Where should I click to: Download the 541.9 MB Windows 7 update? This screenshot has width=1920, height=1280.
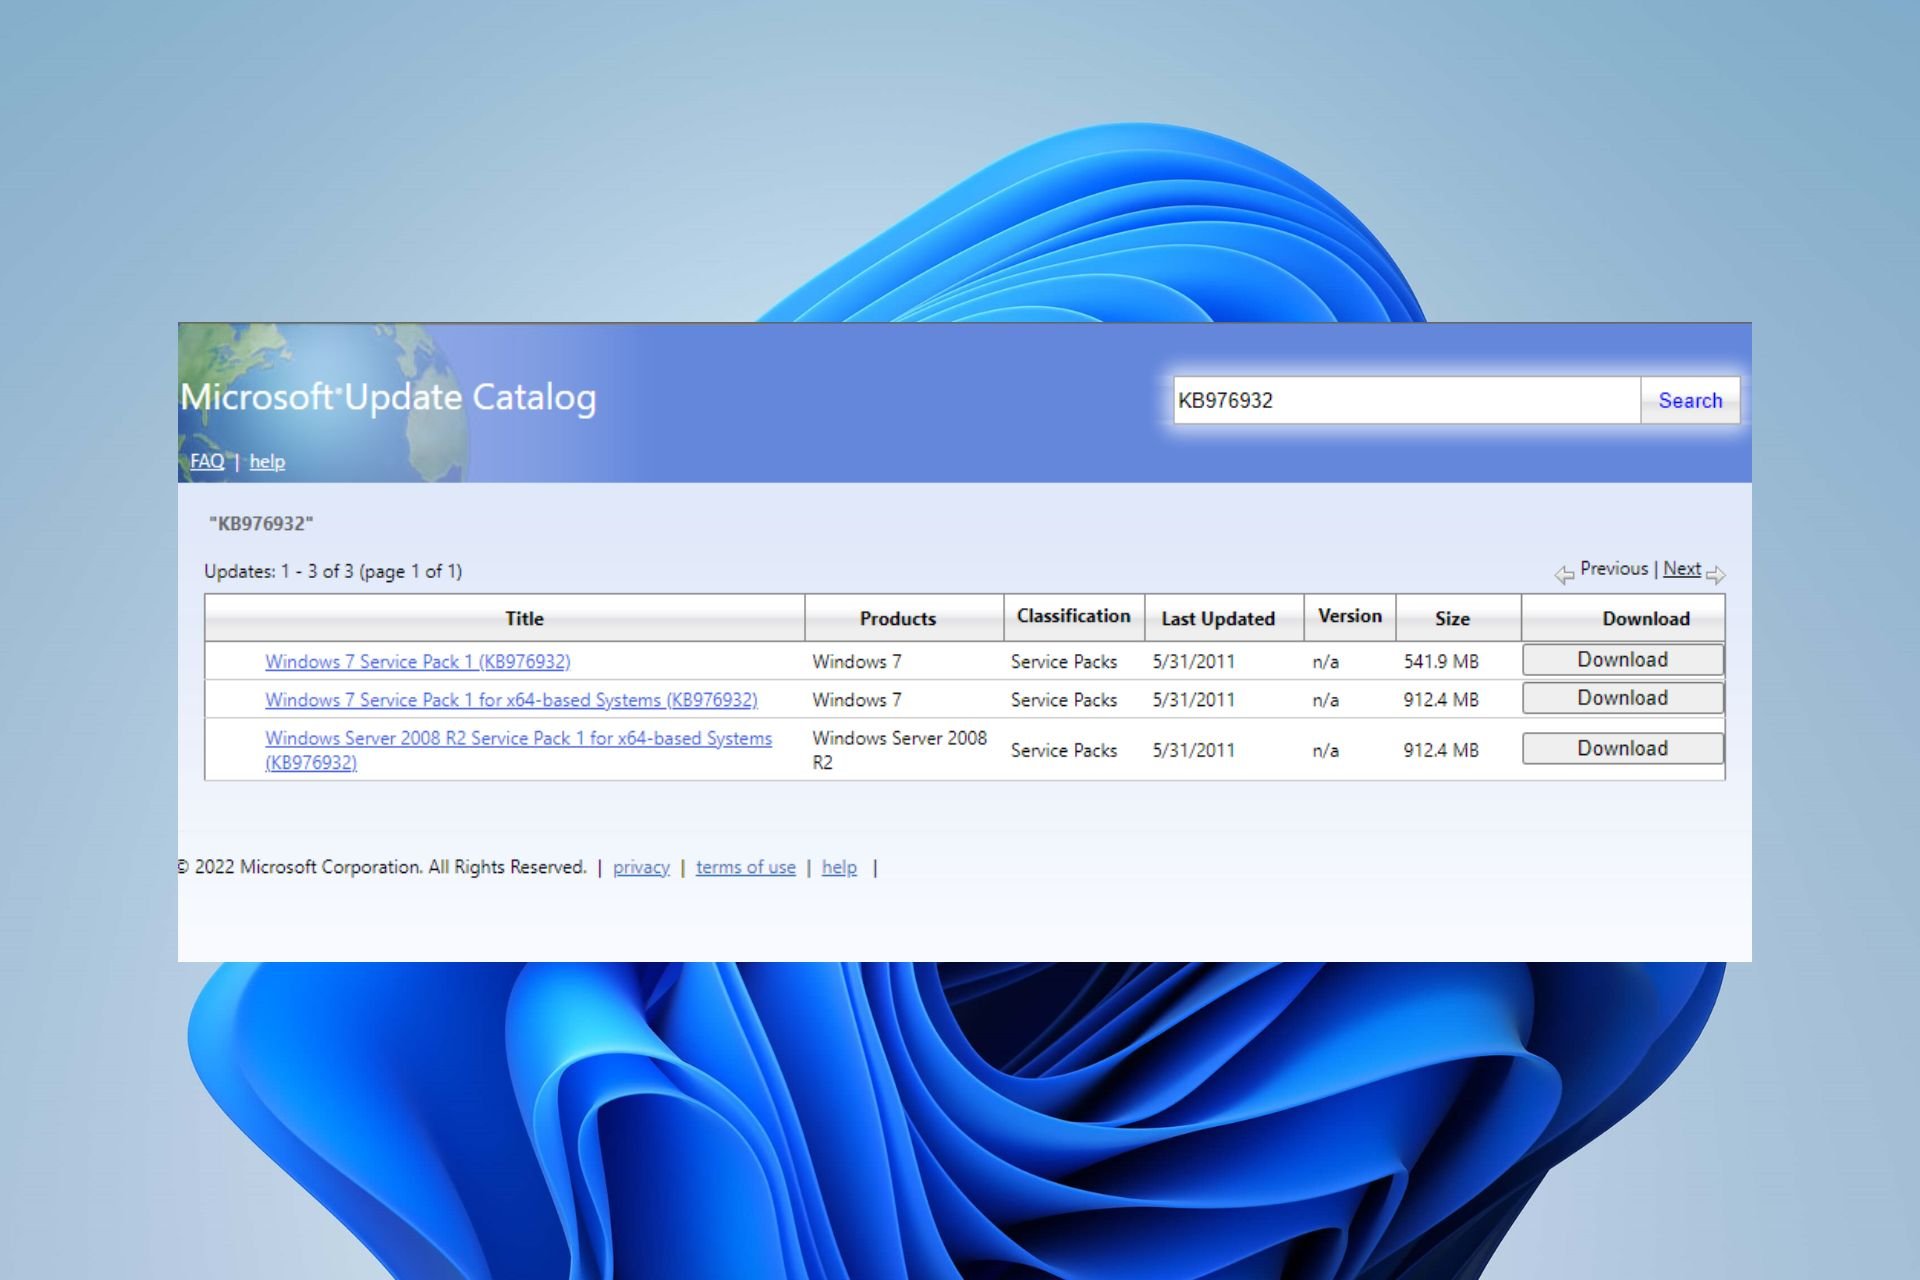1622,660
